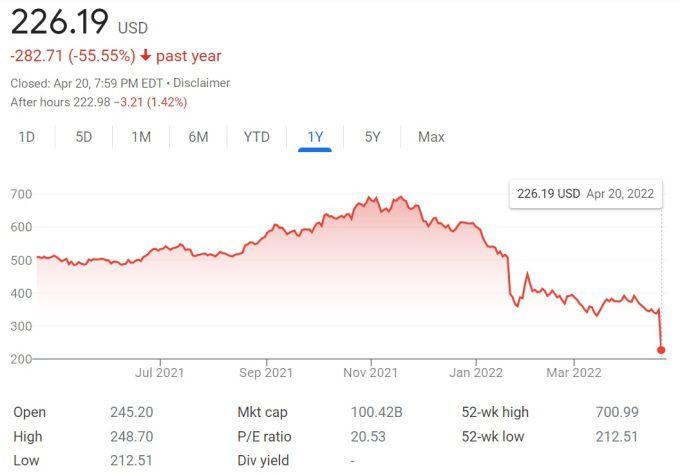Switch to the 1D time range tab
The image size is (680, 475).
point(27,137)
